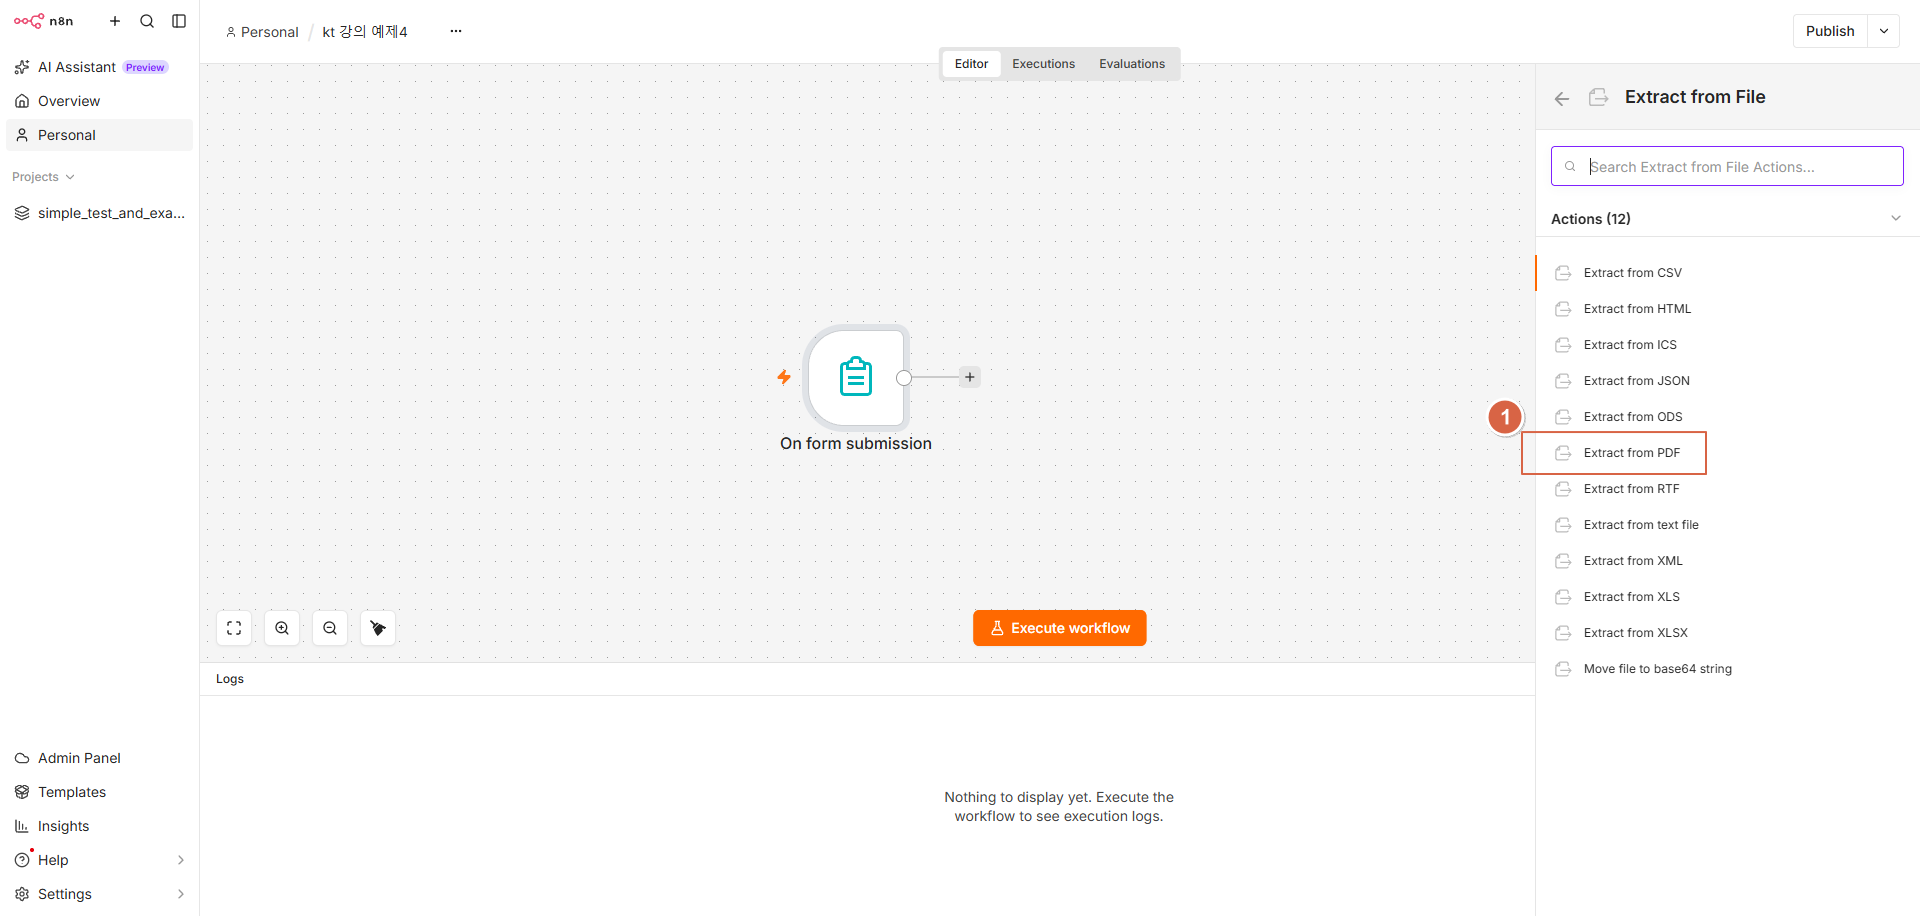Zoom in on the canvas

coord(282,628)
